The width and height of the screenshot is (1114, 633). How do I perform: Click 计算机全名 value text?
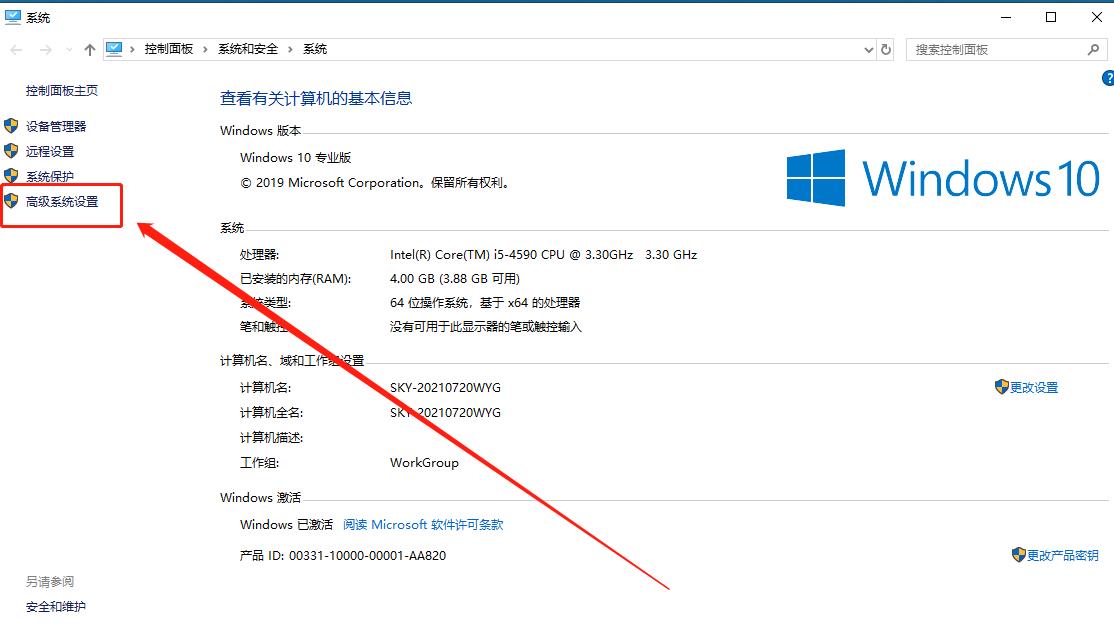[445, 413]
